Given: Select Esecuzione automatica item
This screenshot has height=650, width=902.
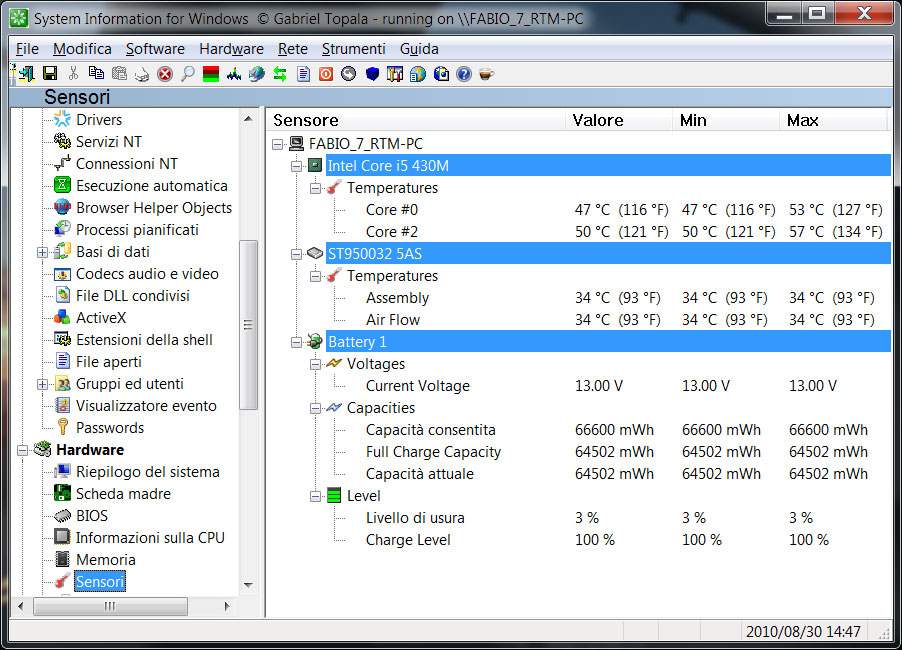Looking at the screenshot, I should [x=152, y=186].
